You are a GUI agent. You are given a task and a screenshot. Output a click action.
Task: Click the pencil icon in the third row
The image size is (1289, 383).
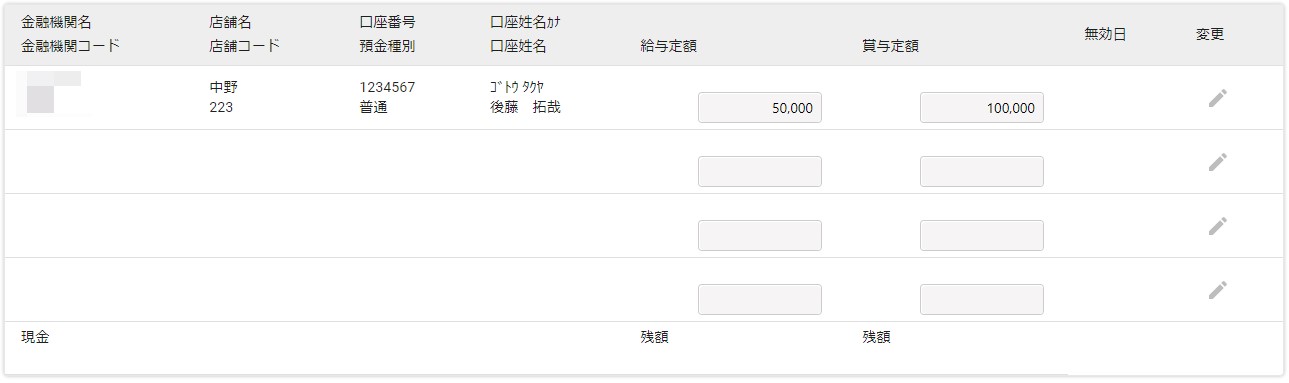(x=1217, y=226)
